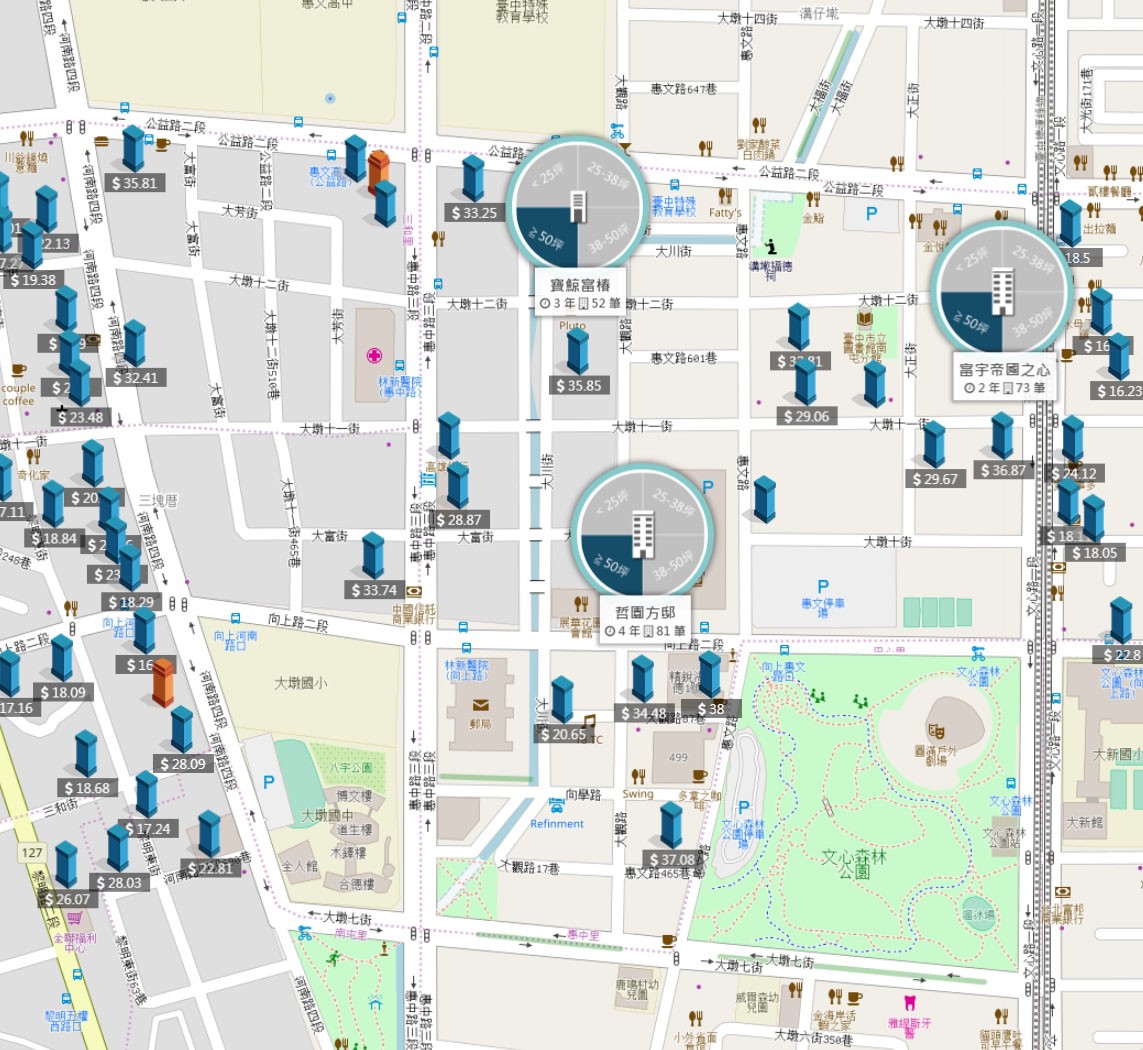Image resolution: width=1143 pixels, height=1050 pixels.
Task: Click the $18.84 price tag
Action: coord(54,539)
